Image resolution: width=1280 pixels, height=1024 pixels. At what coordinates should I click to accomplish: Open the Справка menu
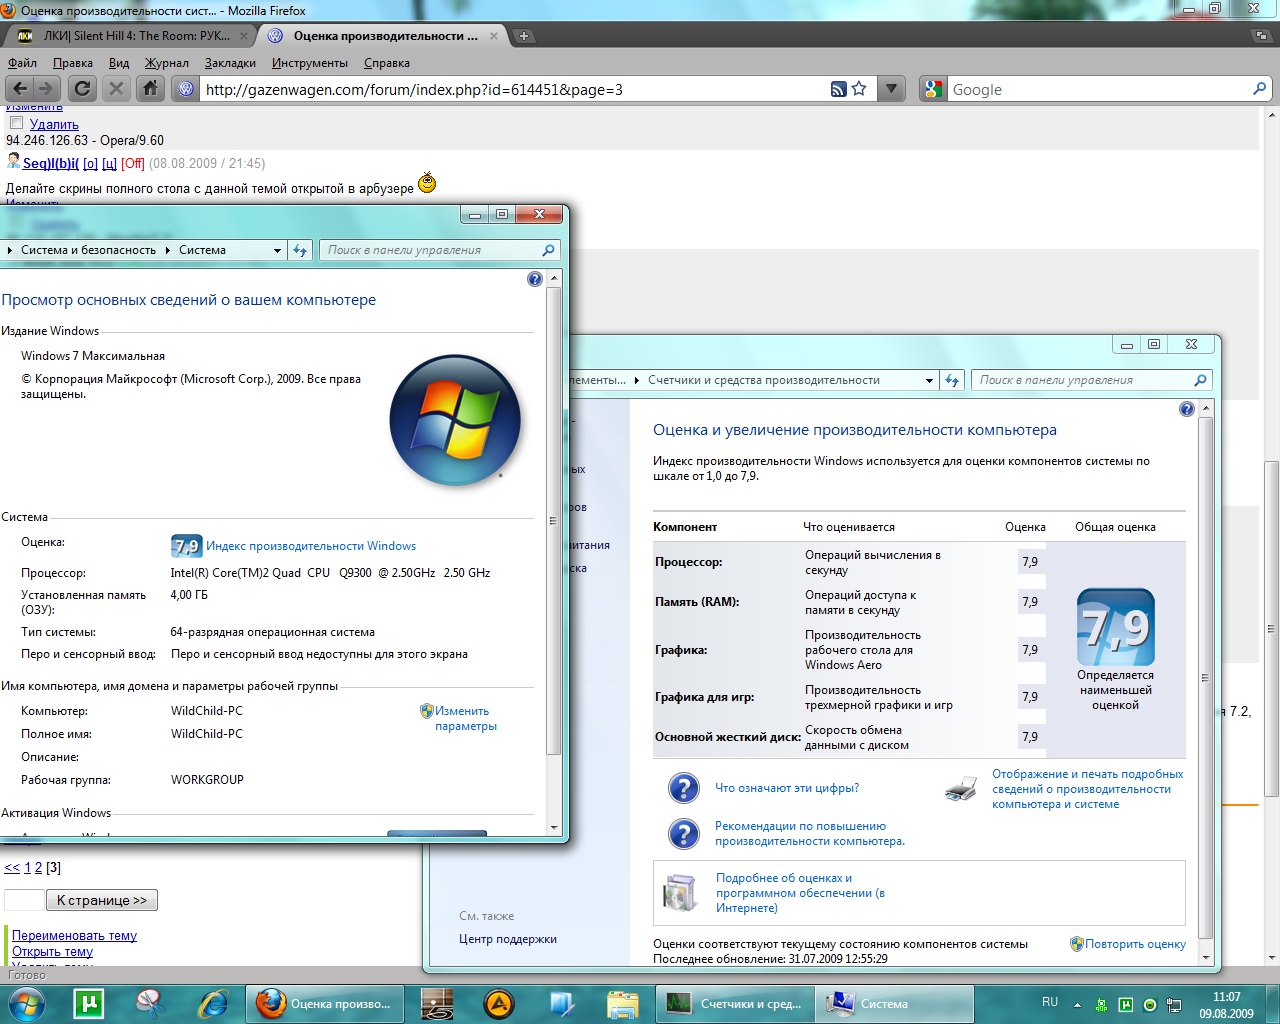(387, 63)
